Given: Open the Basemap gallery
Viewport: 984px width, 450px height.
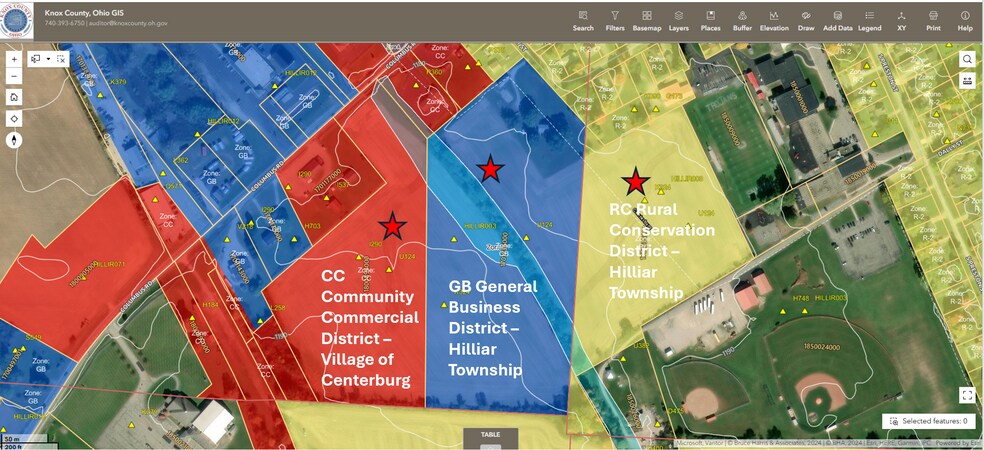Looking at the screenshot, I should click(x=646, y=21).
